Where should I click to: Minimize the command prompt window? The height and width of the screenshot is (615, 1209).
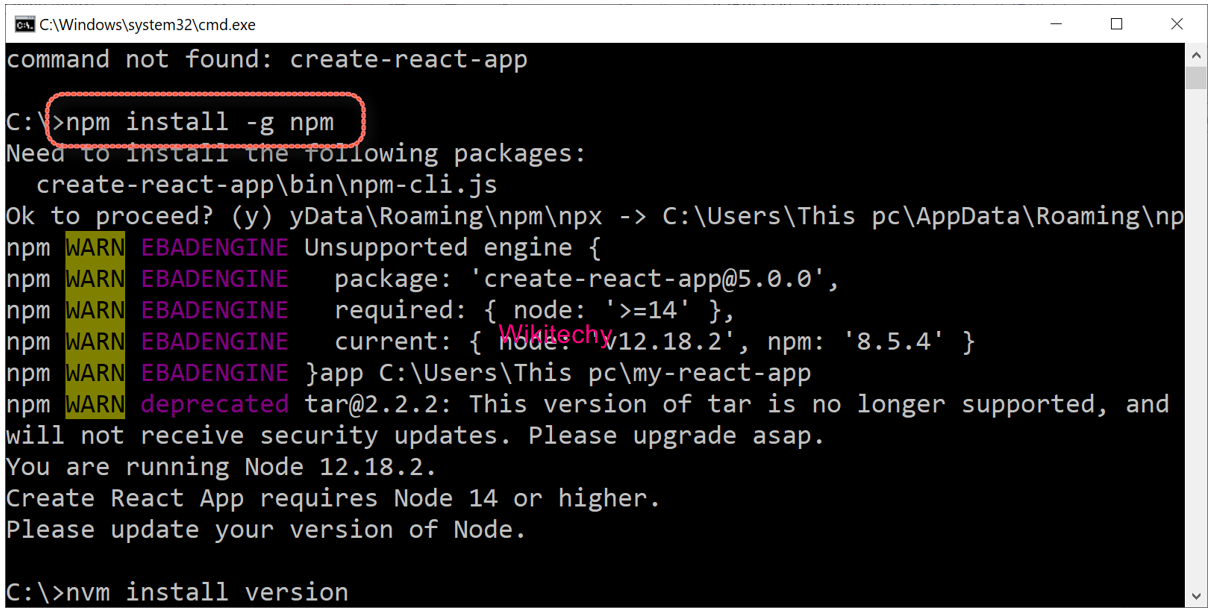point(1060,24)
